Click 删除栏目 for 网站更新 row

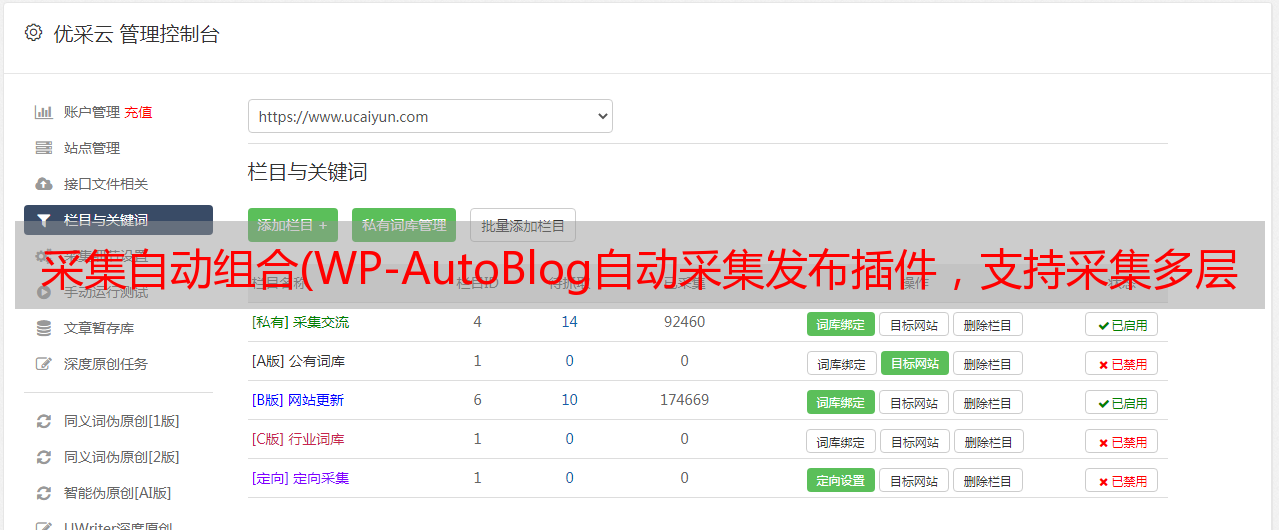987,402
